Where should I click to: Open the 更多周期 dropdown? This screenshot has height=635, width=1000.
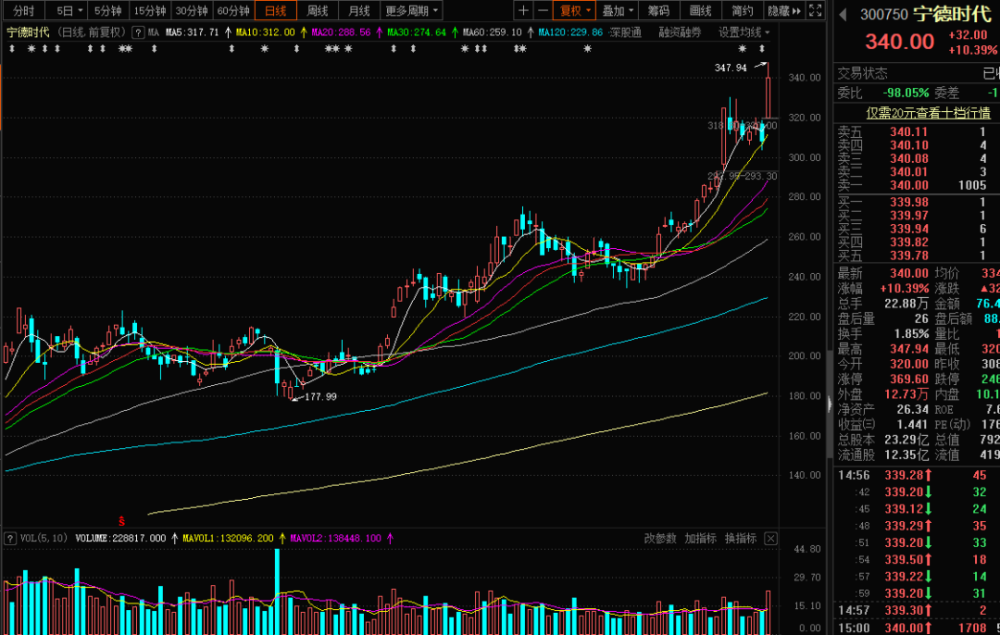click(x=410, y=11)
